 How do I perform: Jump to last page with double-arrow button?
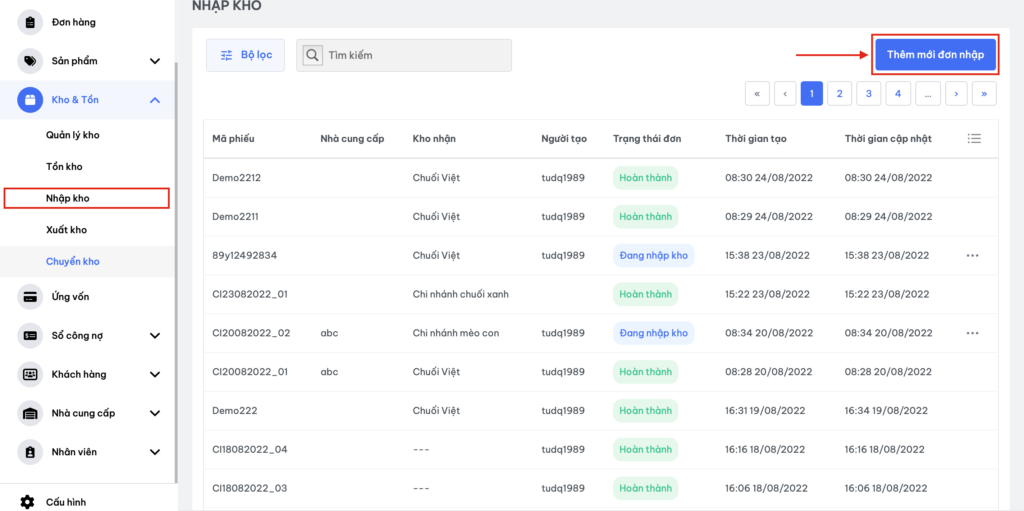tap(984, 94)
